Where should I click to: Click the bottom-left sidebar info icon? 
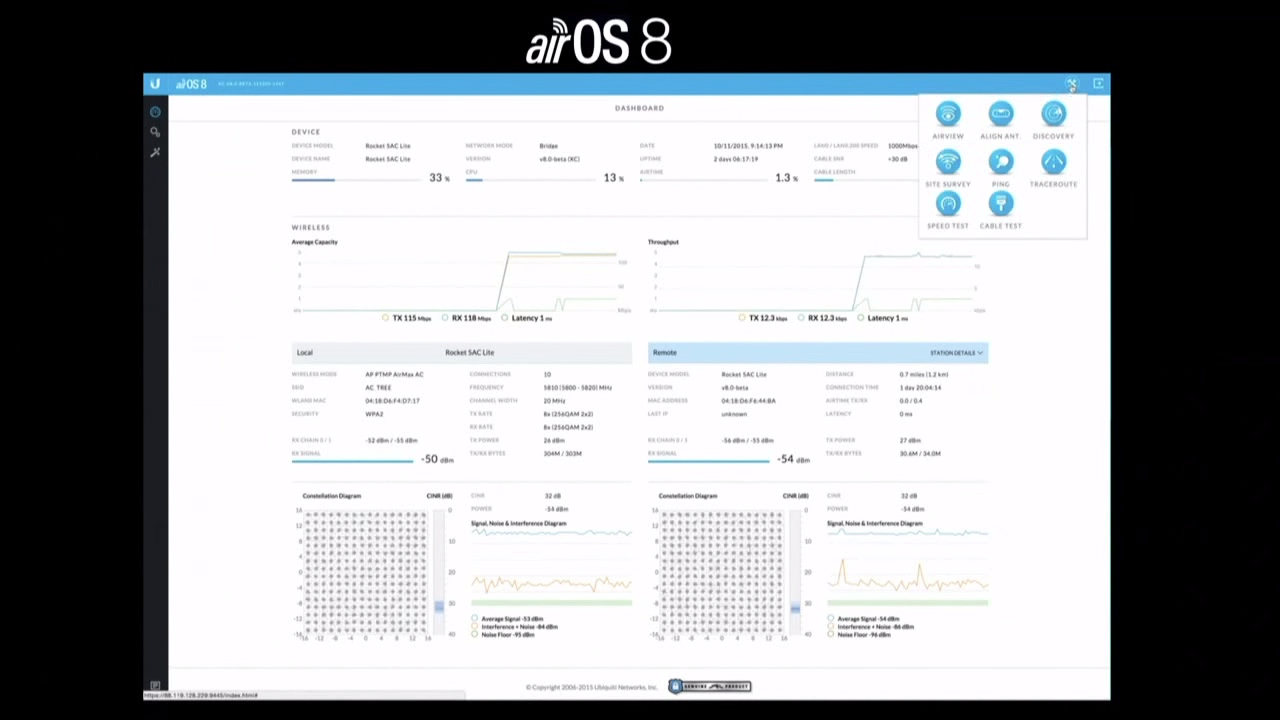click(155, 686)
